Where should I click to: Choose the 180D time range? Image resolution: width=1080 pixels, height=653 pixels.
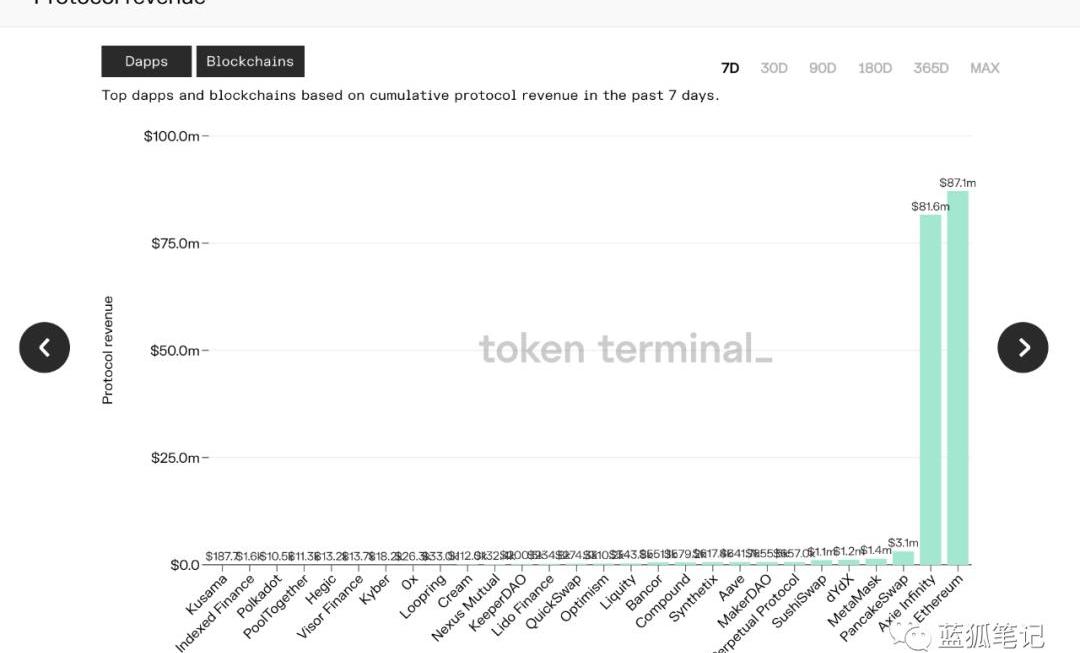click(x=874, y=68)
